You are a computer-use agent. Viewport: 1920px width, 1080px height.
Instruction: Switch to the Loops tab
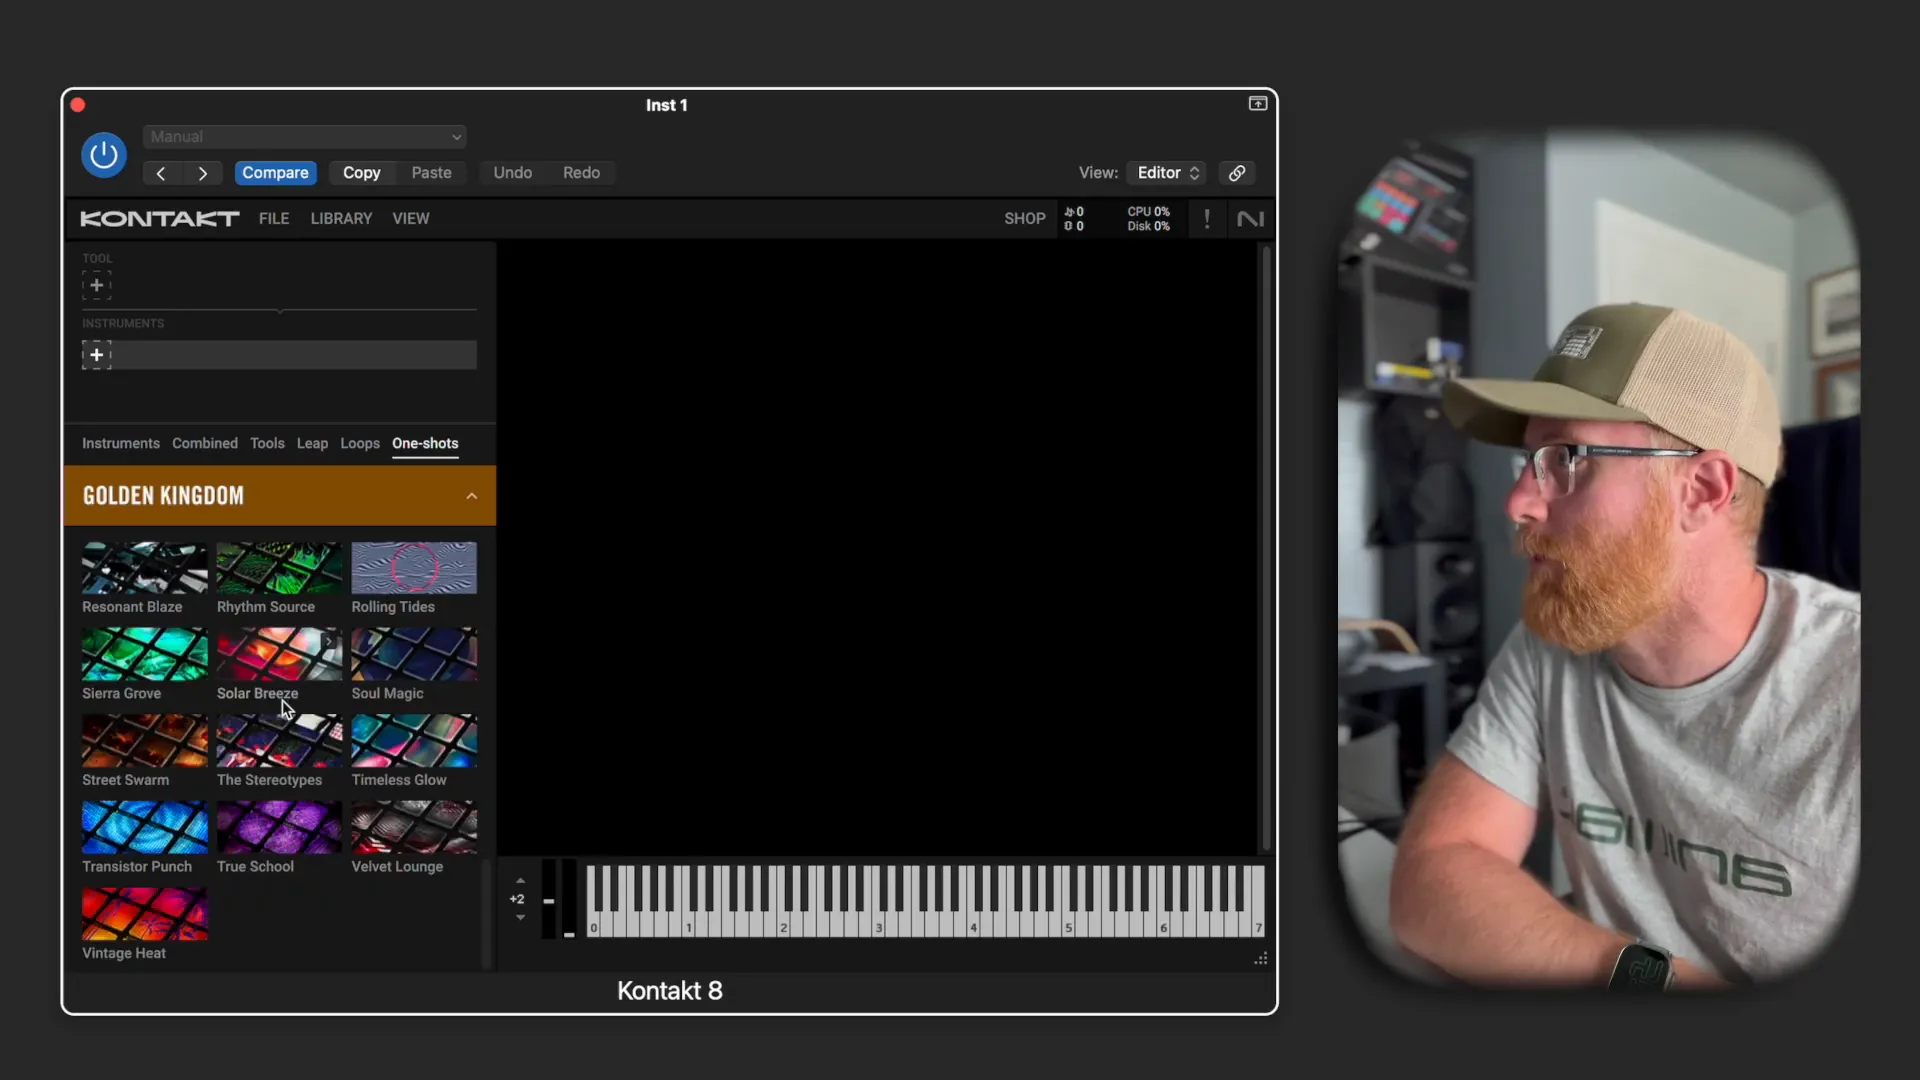click(360, 443)
